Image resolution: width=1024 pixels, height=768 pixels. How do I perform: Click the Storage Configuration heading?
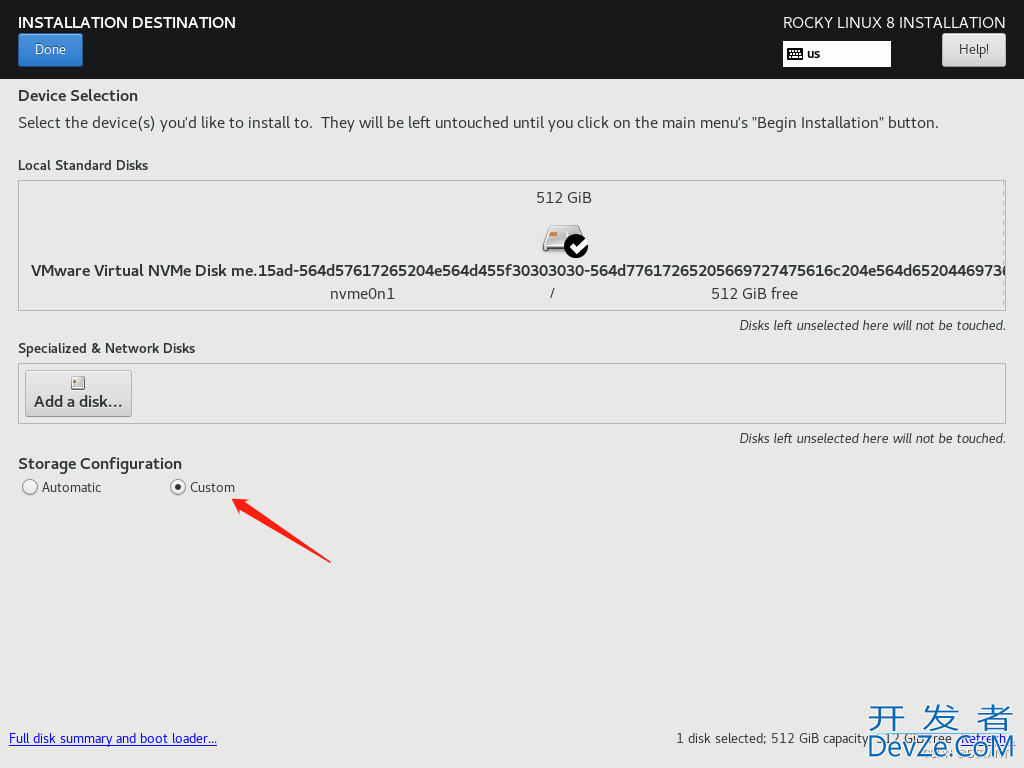[100, 464]
